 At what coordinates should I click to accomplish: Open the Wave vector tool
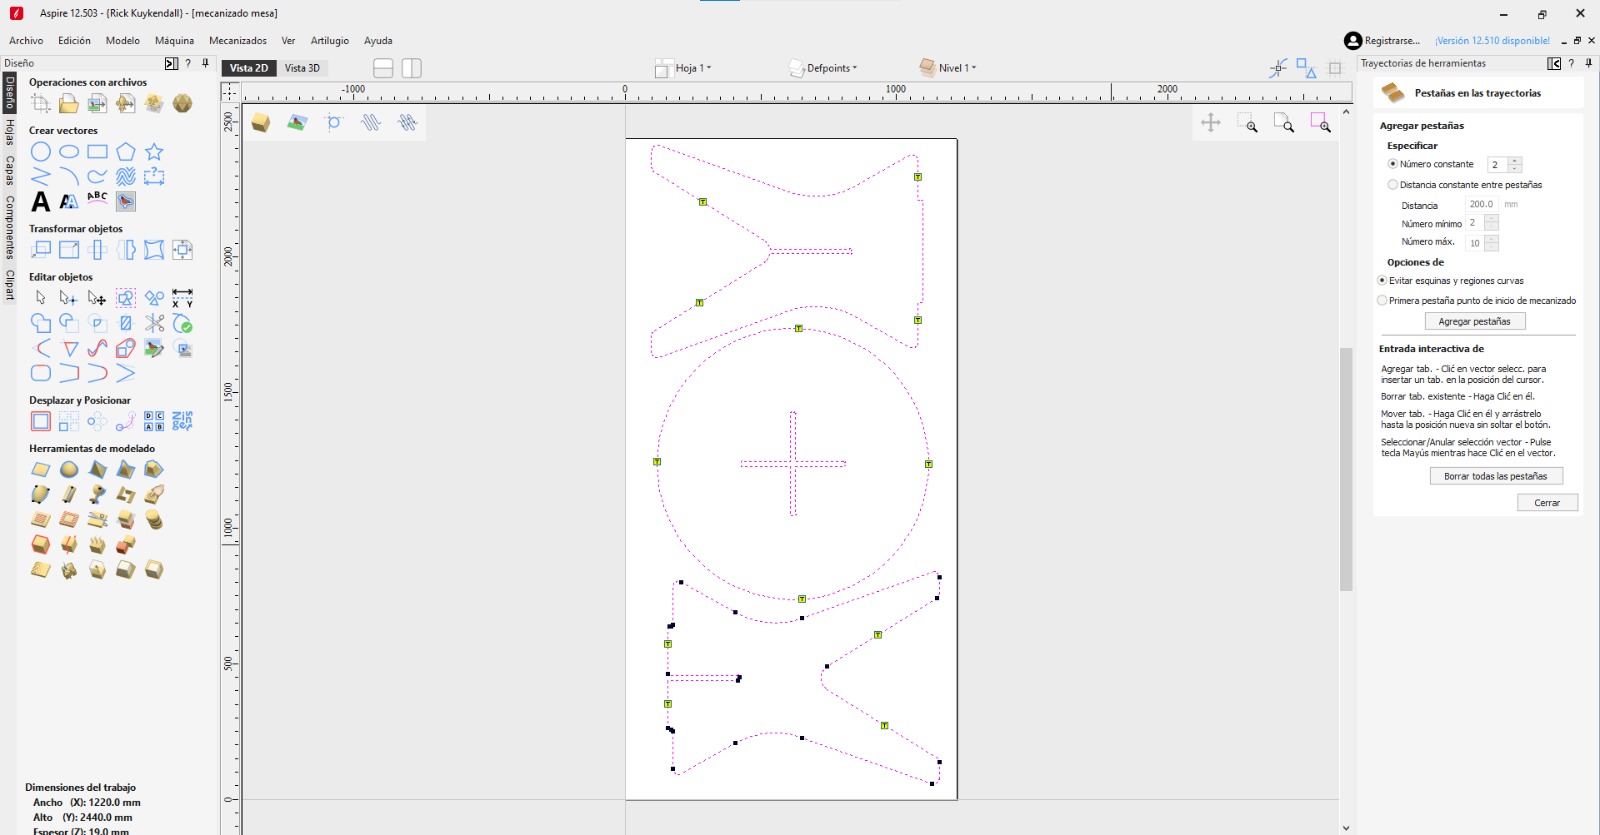125,177
